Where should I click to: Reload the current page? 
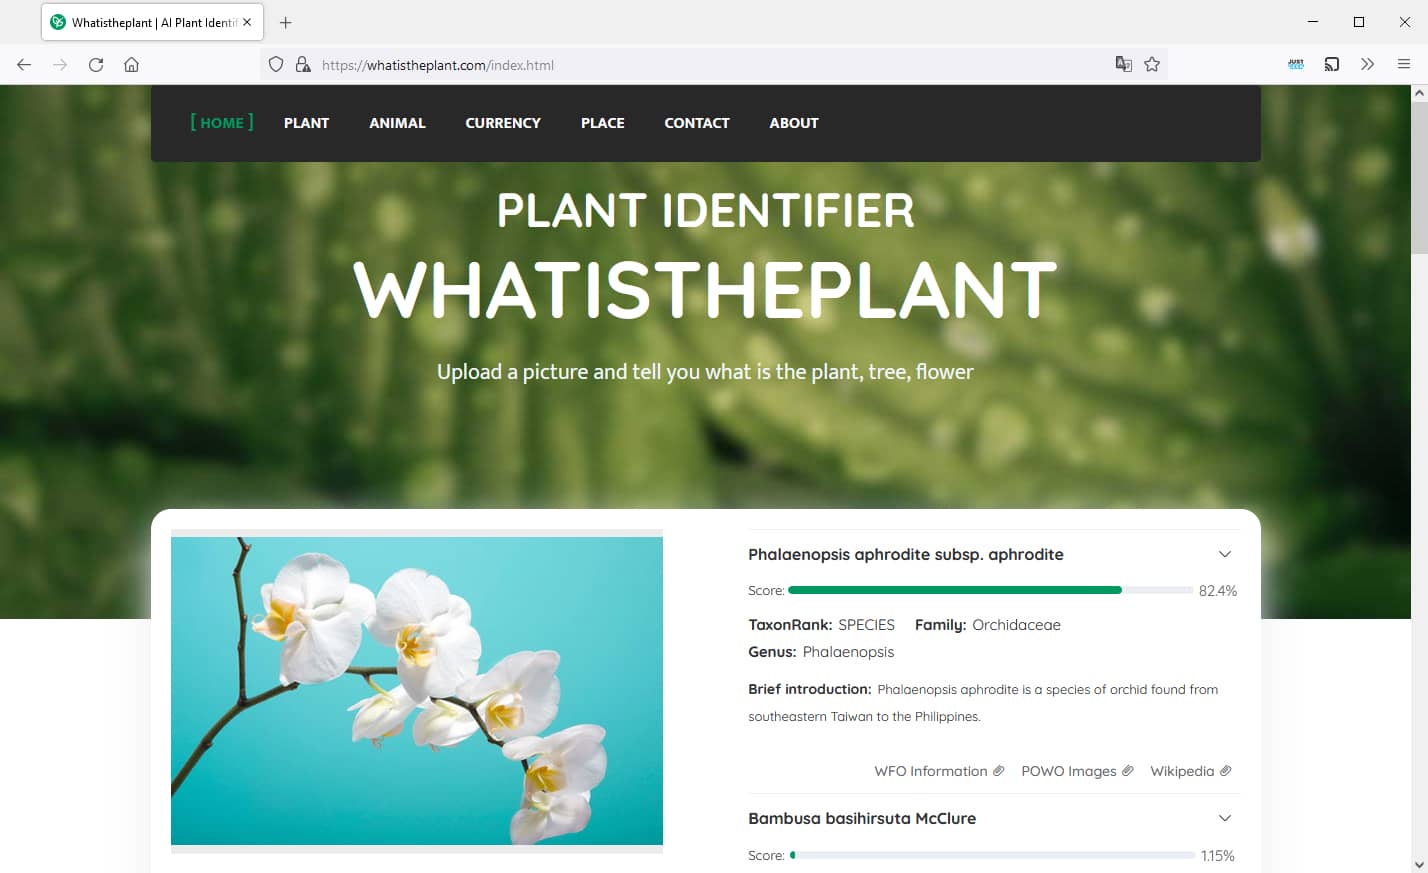96,65
